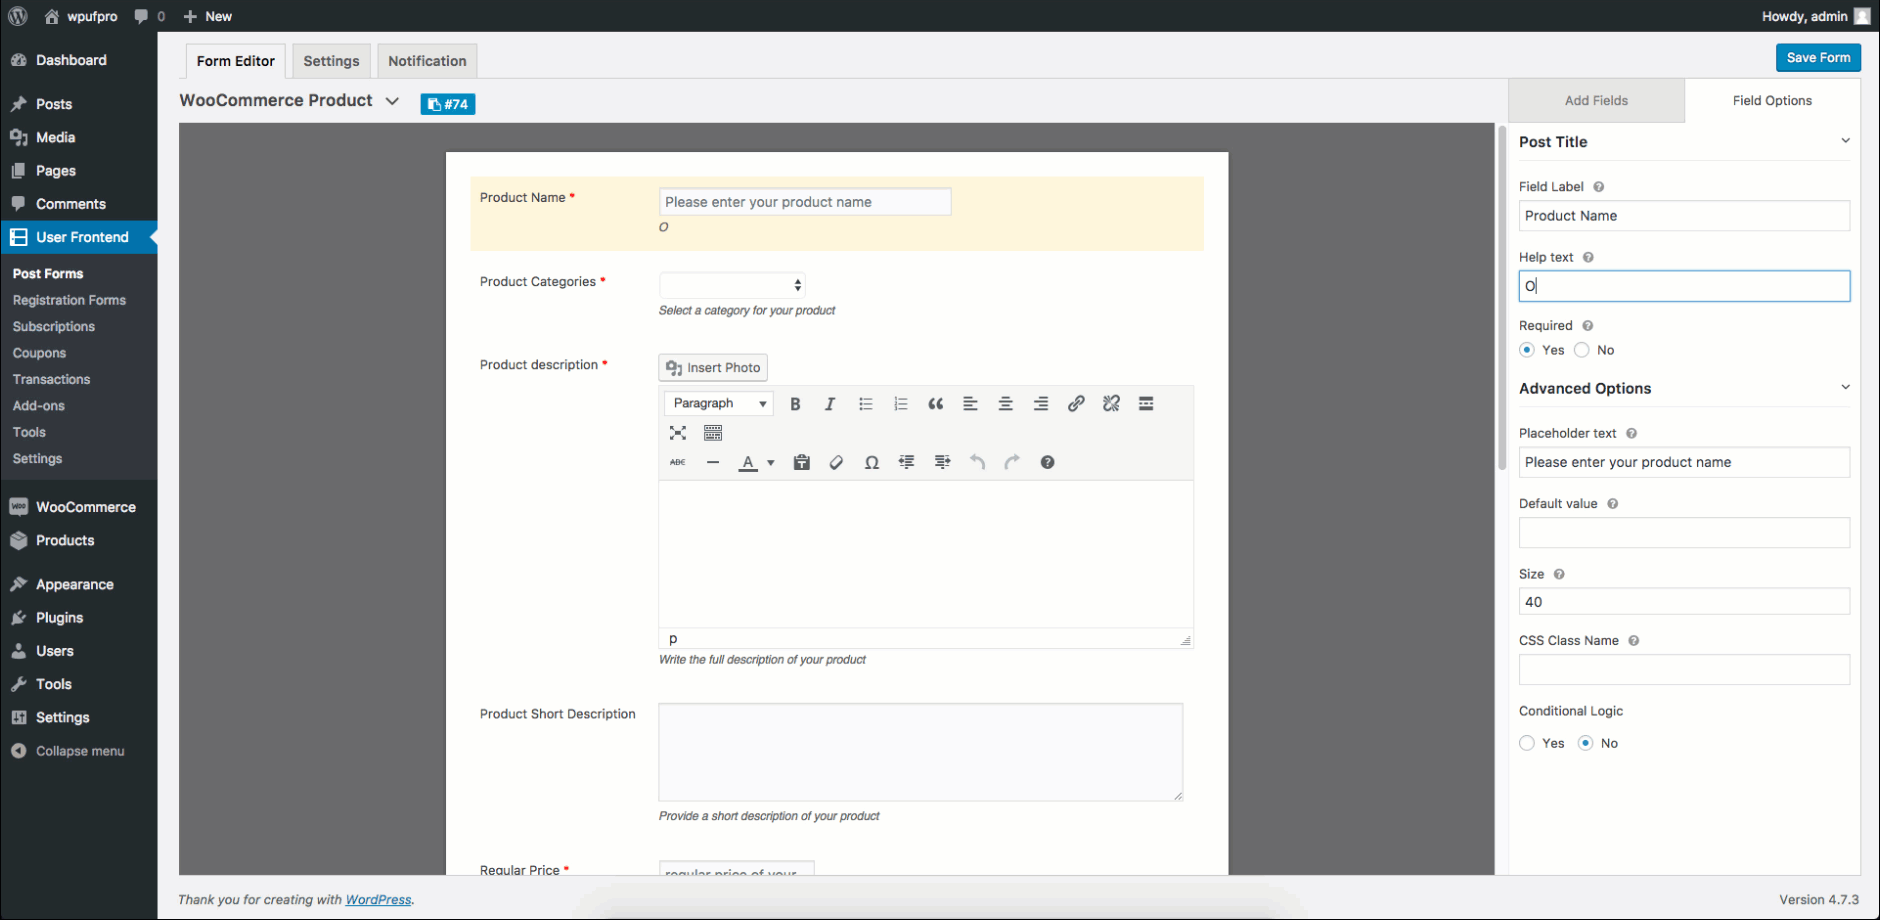This screenshot has height=920, width=1880.
Task: Increase the indent in the editor
Action: (942, 462)
